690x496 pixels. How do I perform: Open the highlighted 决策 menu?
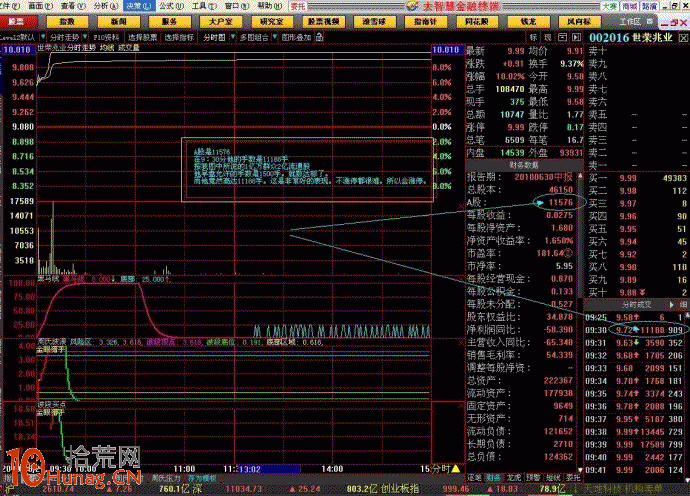[x=138, y=6]
